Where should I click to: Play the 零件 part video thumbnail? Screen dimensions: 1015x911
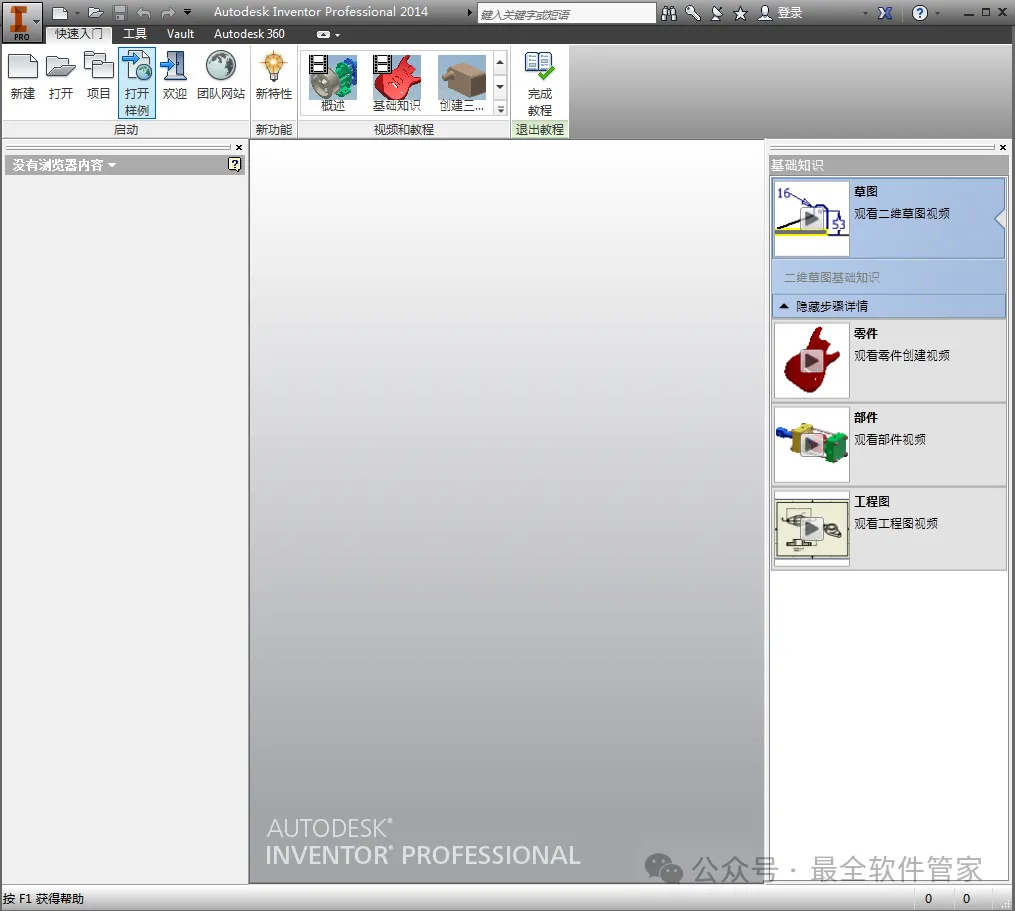click(x=812, y=361)
